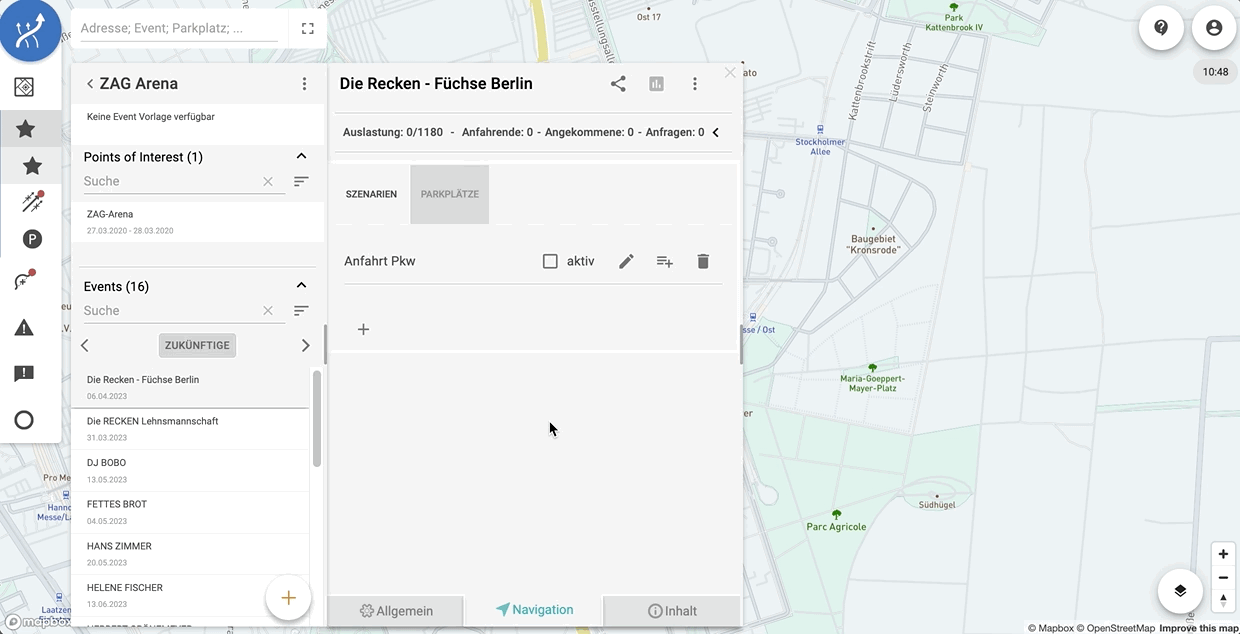1240x634 pixels.
Task: Zoom in on the map
Action: [x=1223, y=554]
